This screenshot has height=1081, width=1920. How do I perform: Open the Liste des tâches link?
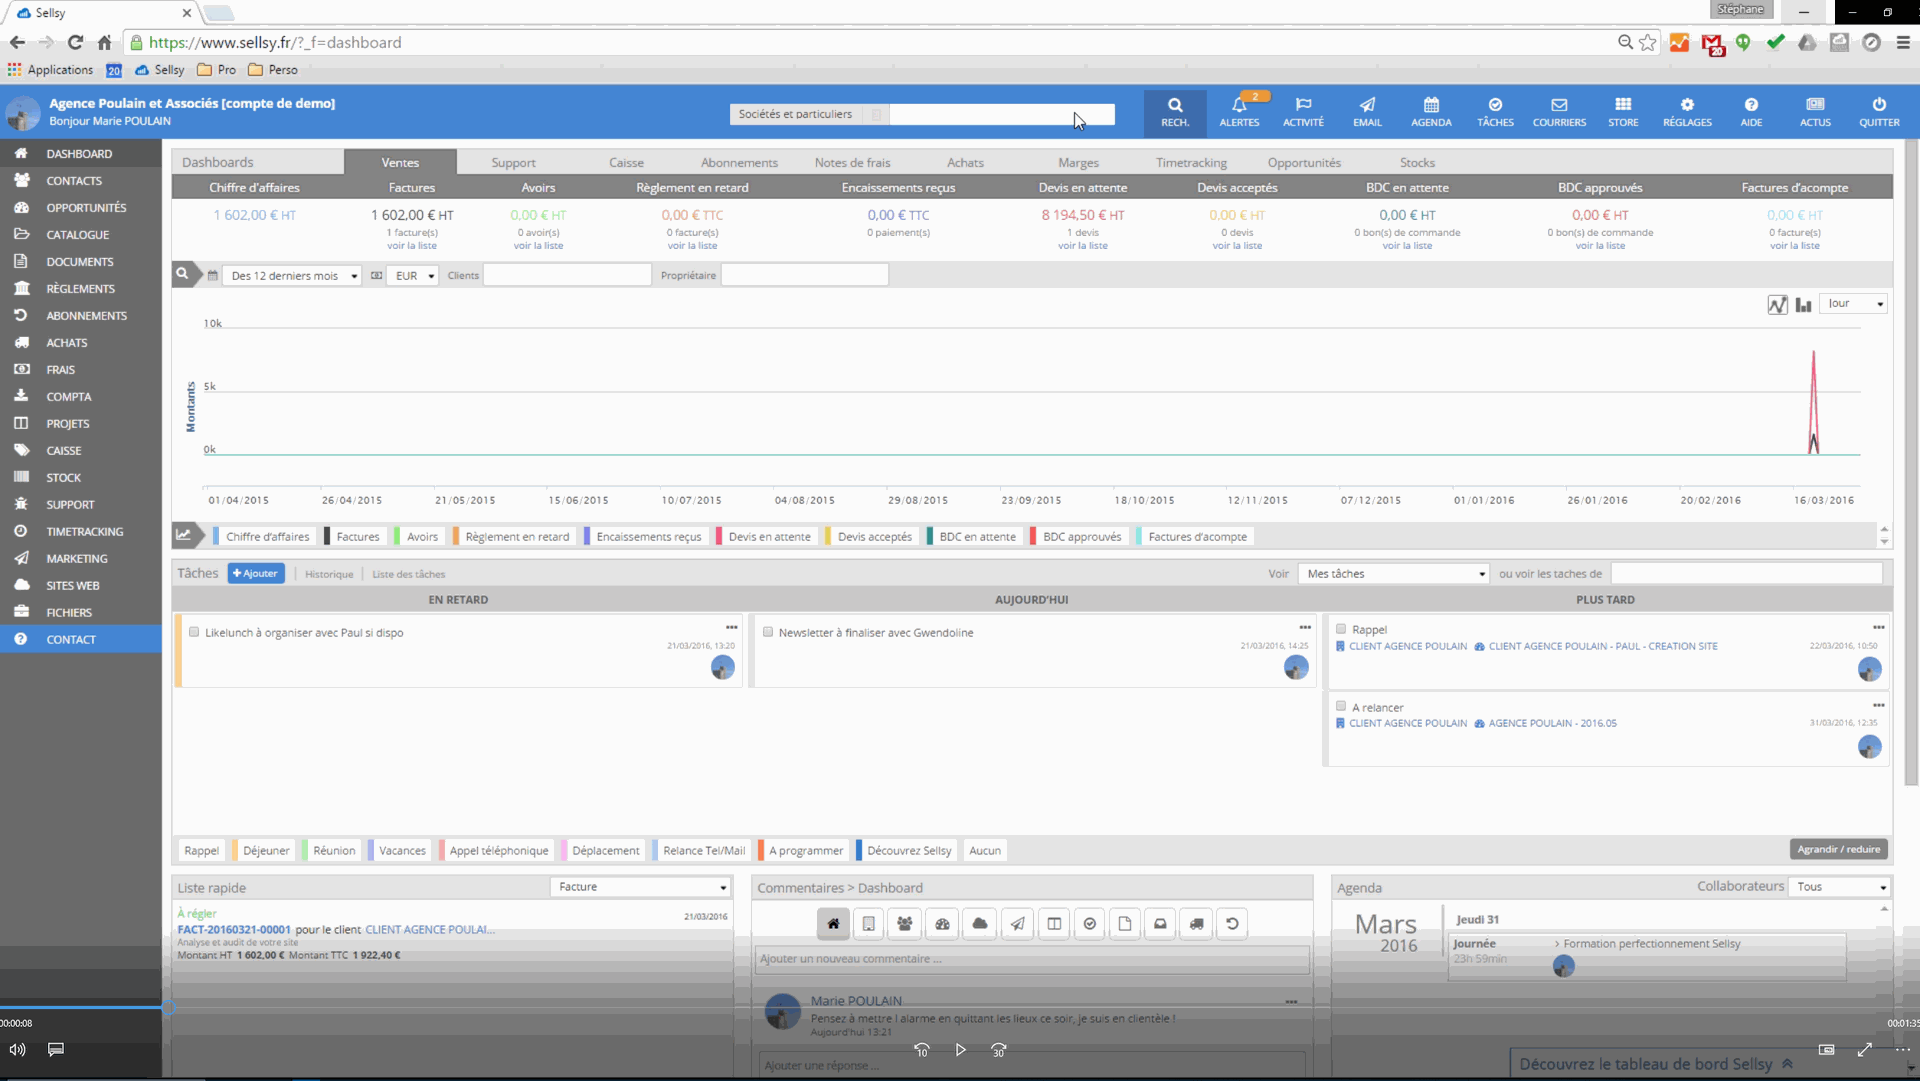(408, 574)
